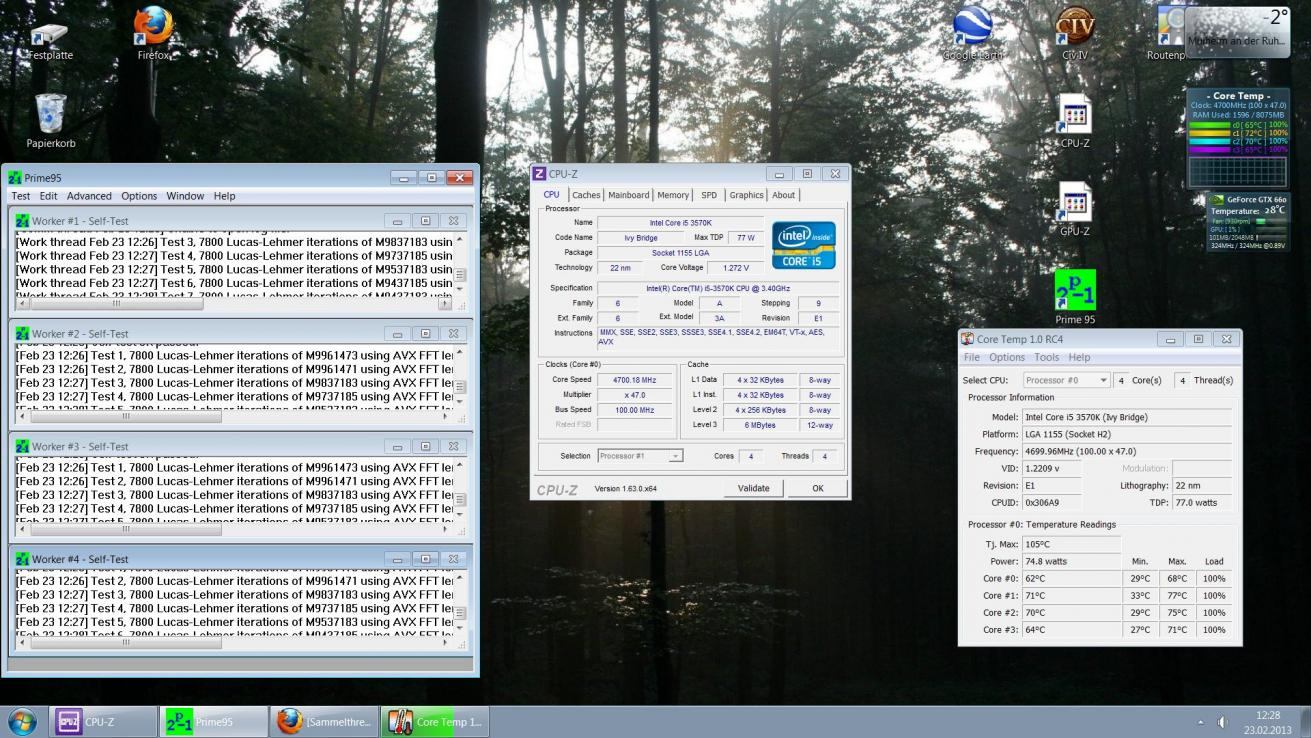The width and height of the screenshot is (1311, 738).
Task: Click Worker #4 scroll right arrow
Action: (446, 642)
